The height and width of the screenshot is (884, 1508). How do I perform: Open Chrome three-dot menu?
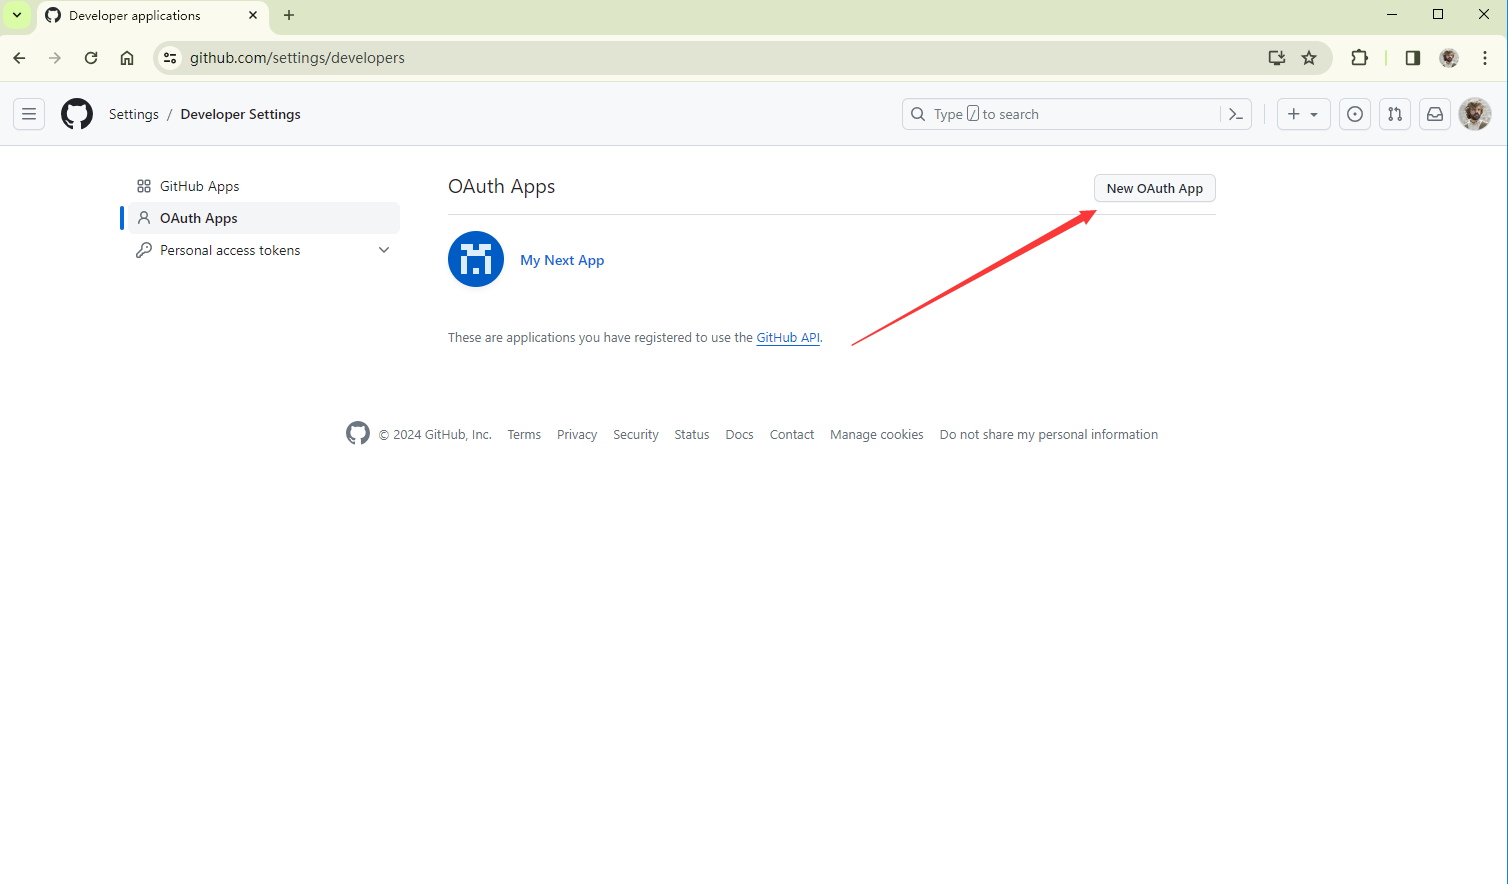pos(1485,58)
